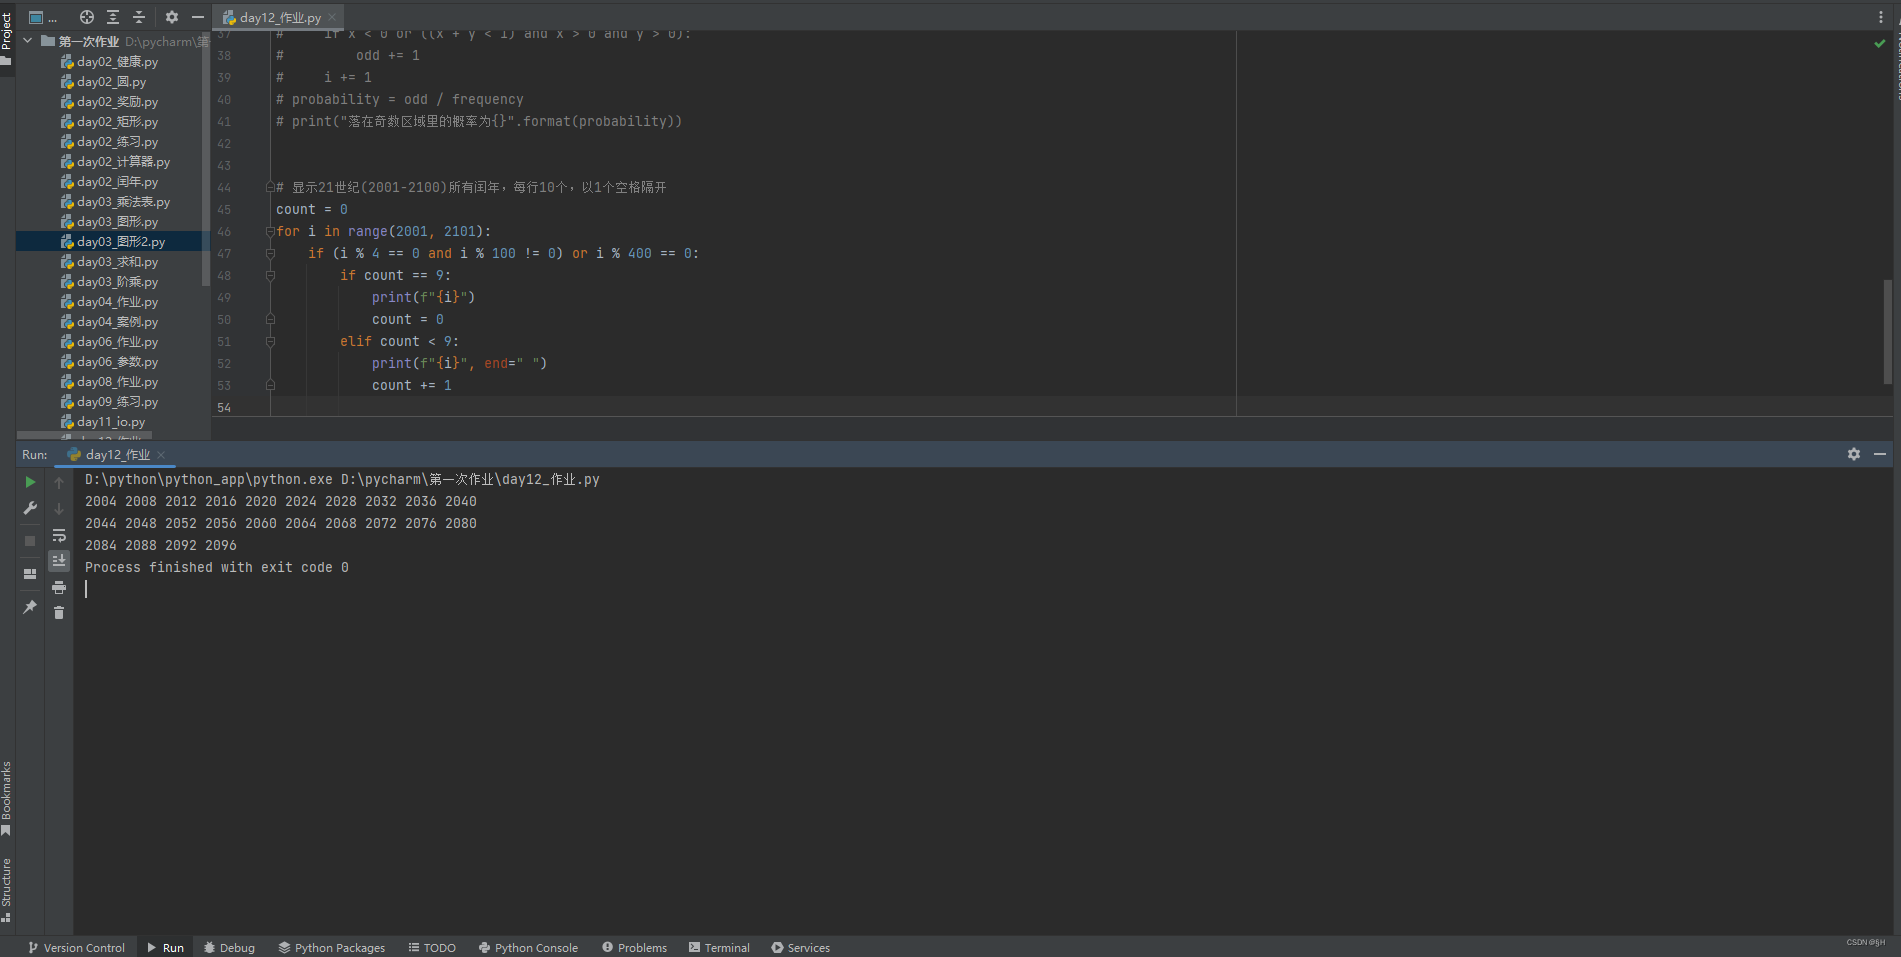This screenshot has height=957, width=1901.
Task: Open Project panel settings gear
Action: pyautogui.click(x=172, y=17)
